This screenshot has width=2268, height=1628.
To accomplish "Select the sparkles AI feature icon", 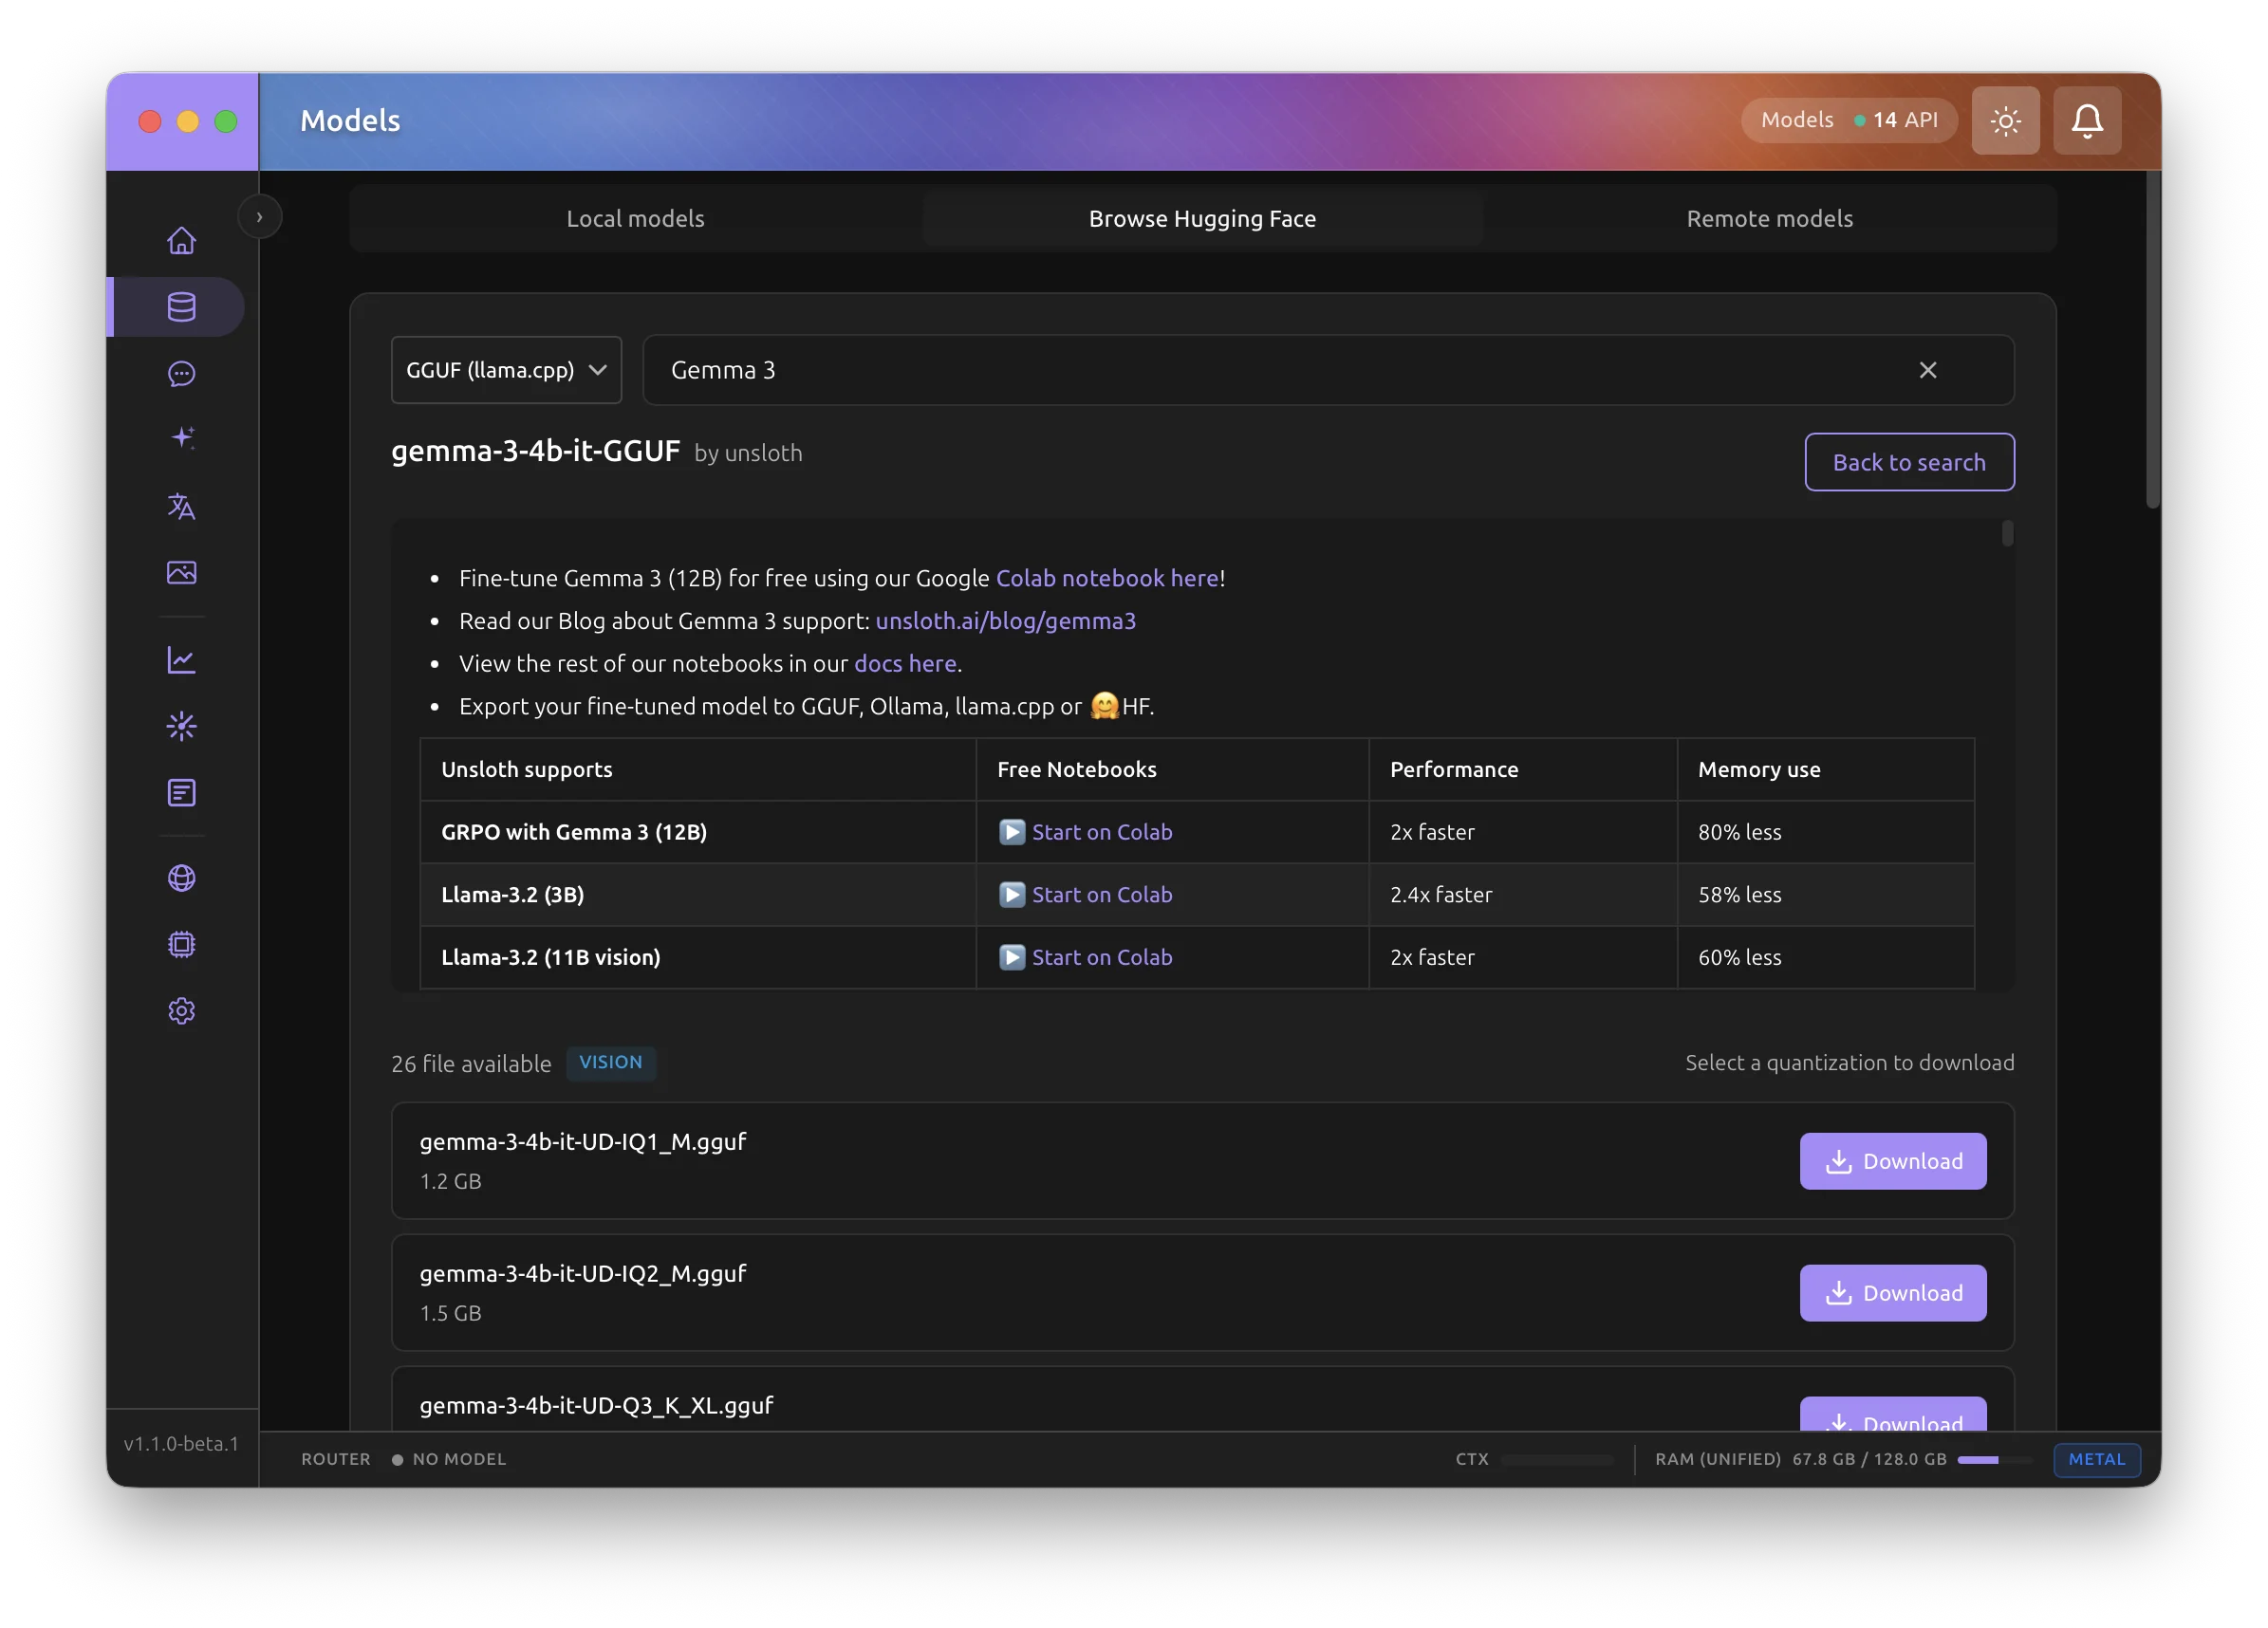I will [181, 437].
